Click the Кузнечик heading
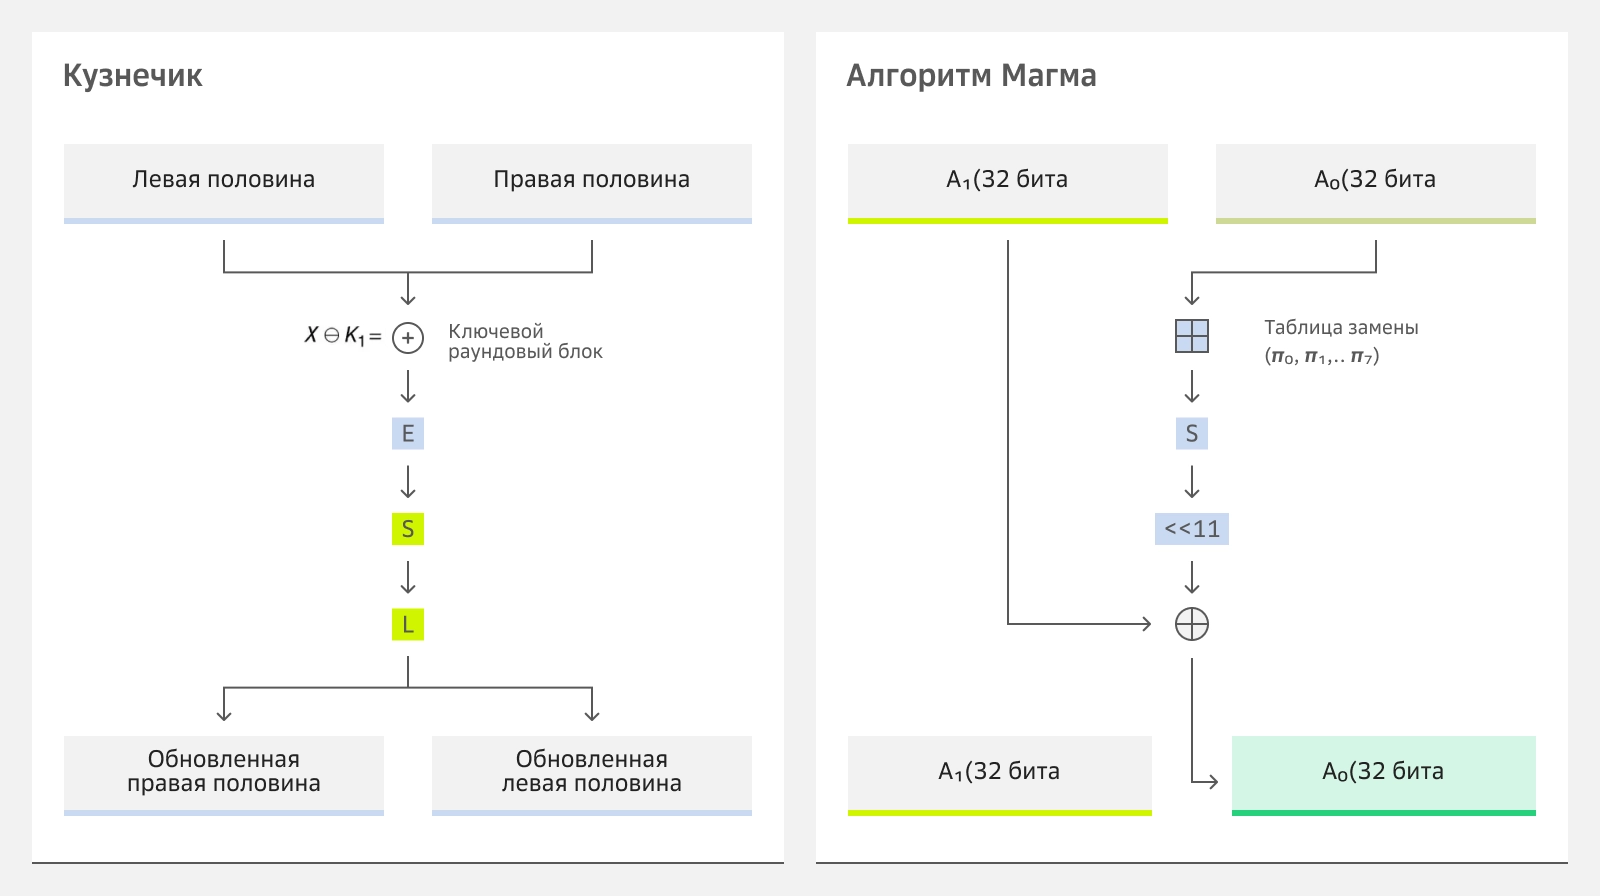1600x896 pixels. click(133, 76)
